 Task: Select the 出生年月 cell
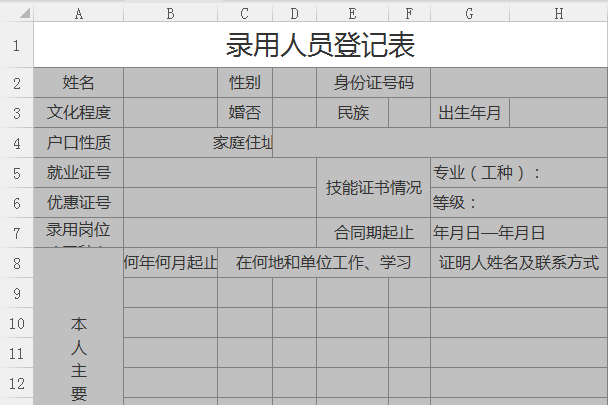tap(470, 112)
